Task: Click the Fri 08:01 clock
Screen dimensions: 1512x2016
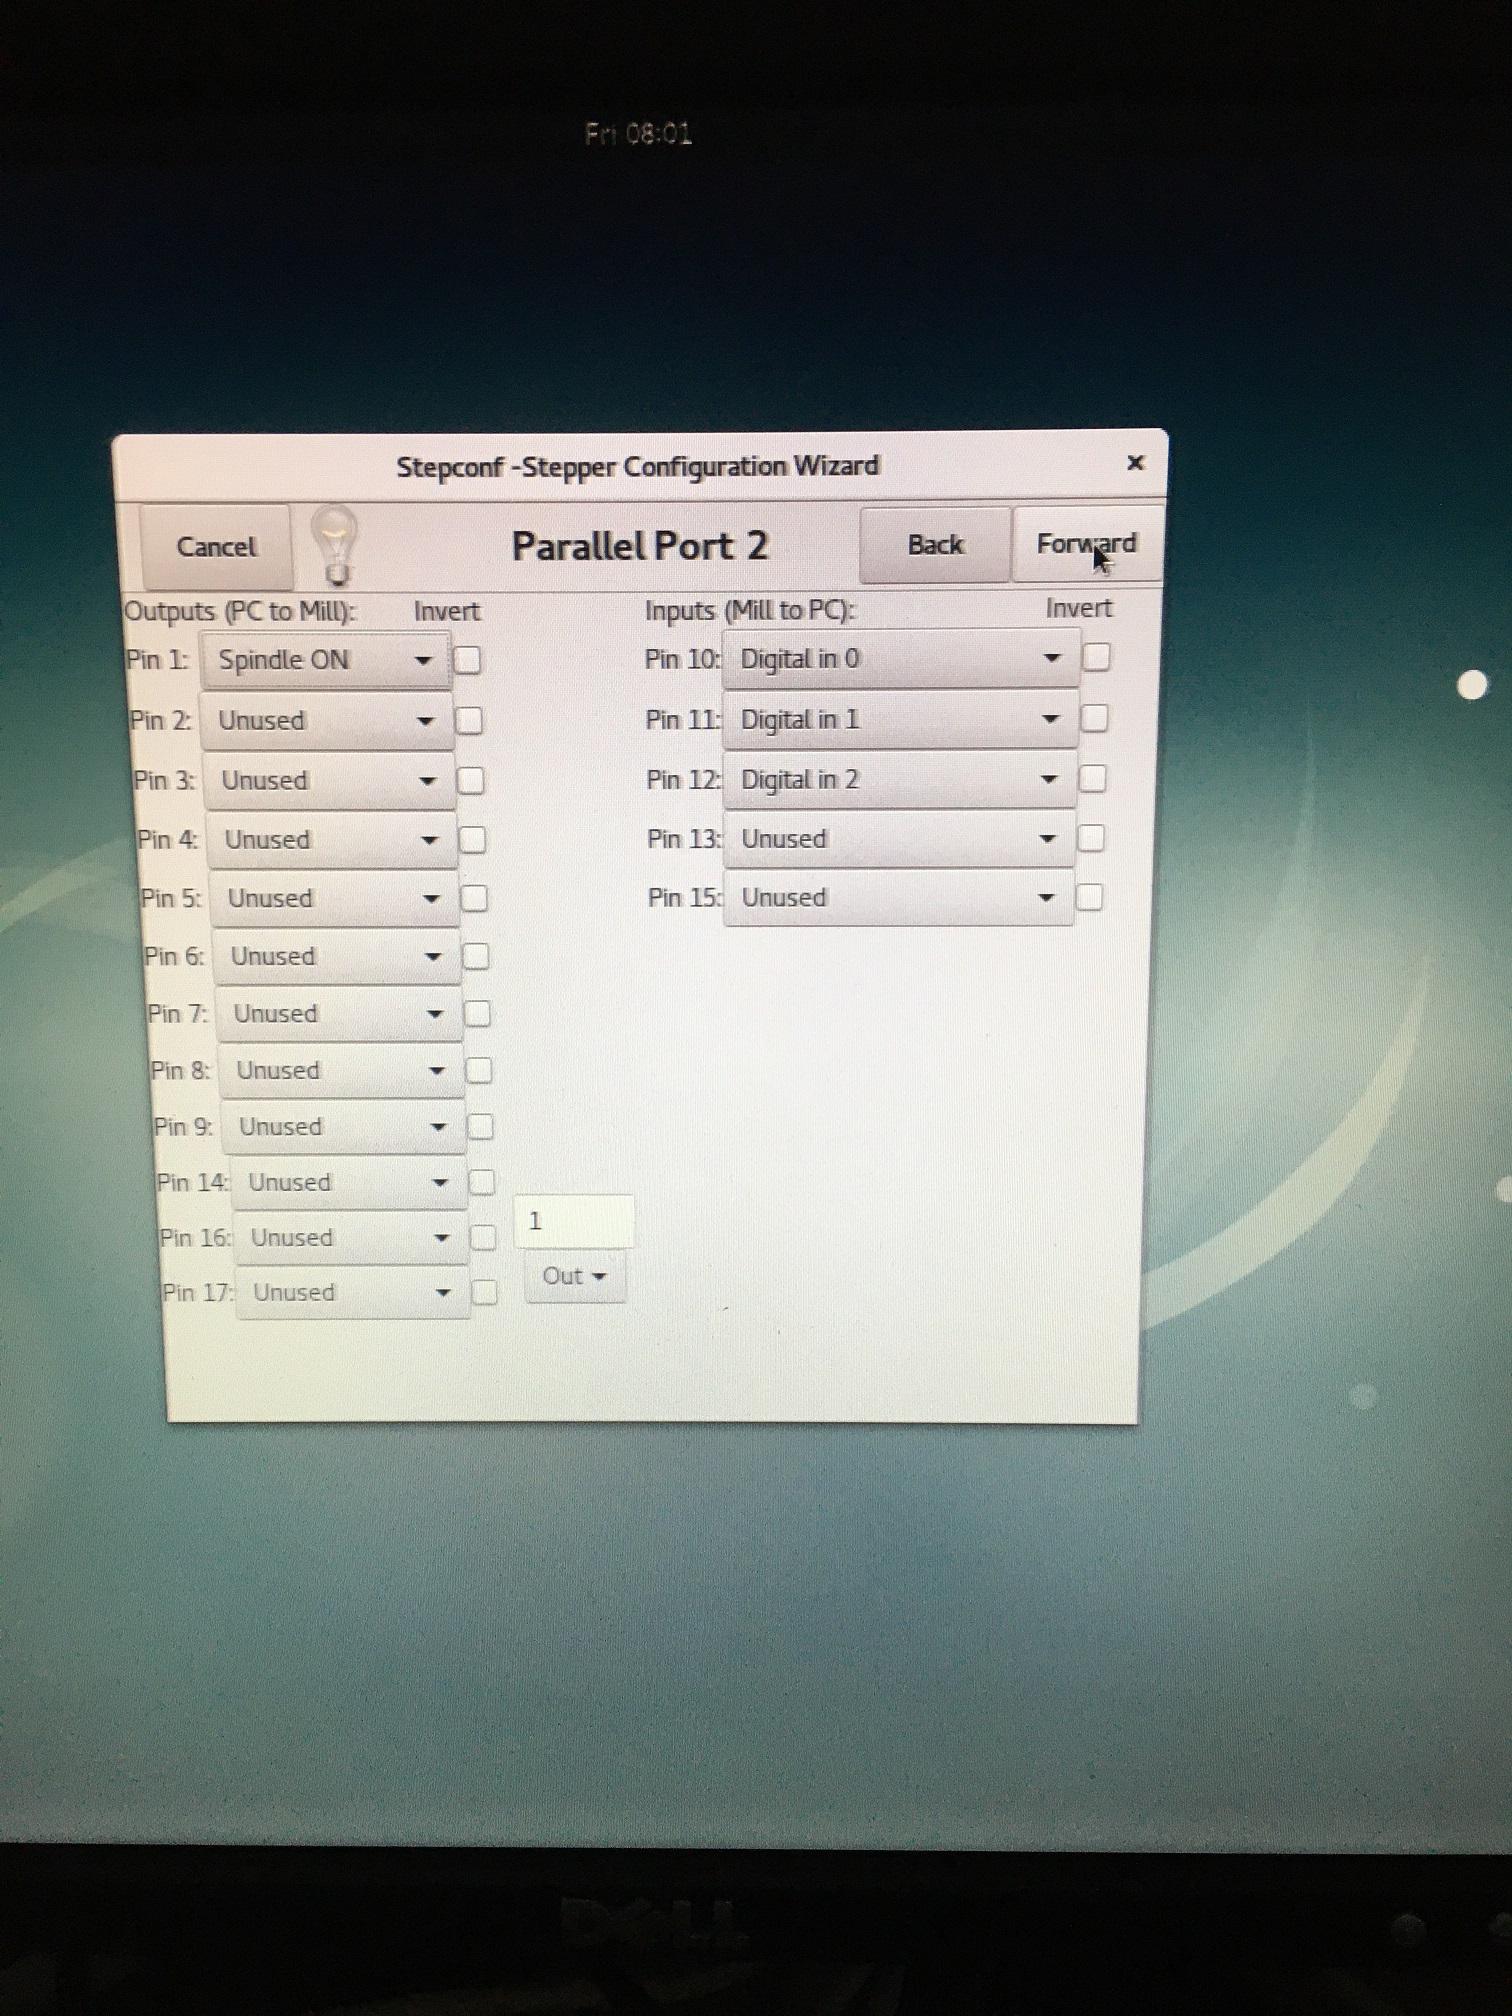Action: (x=638, y=133)
